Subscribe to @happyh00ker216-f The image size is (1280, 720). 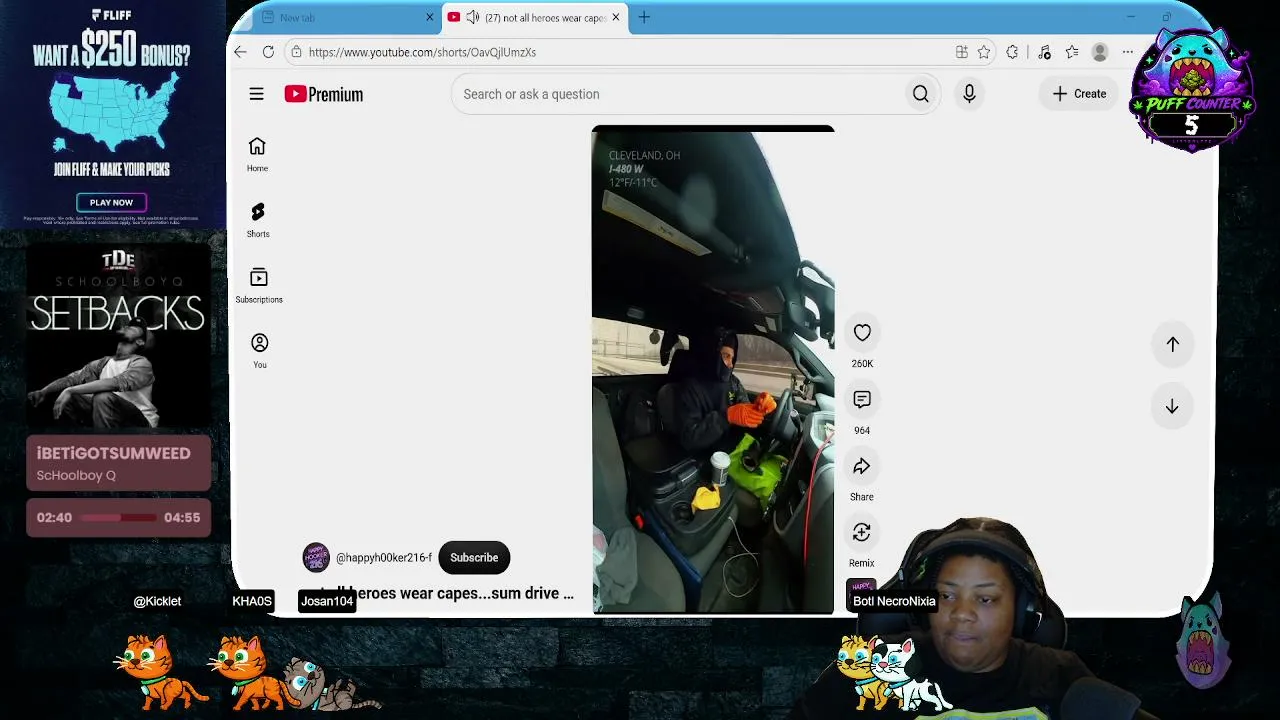click(474, 558)
